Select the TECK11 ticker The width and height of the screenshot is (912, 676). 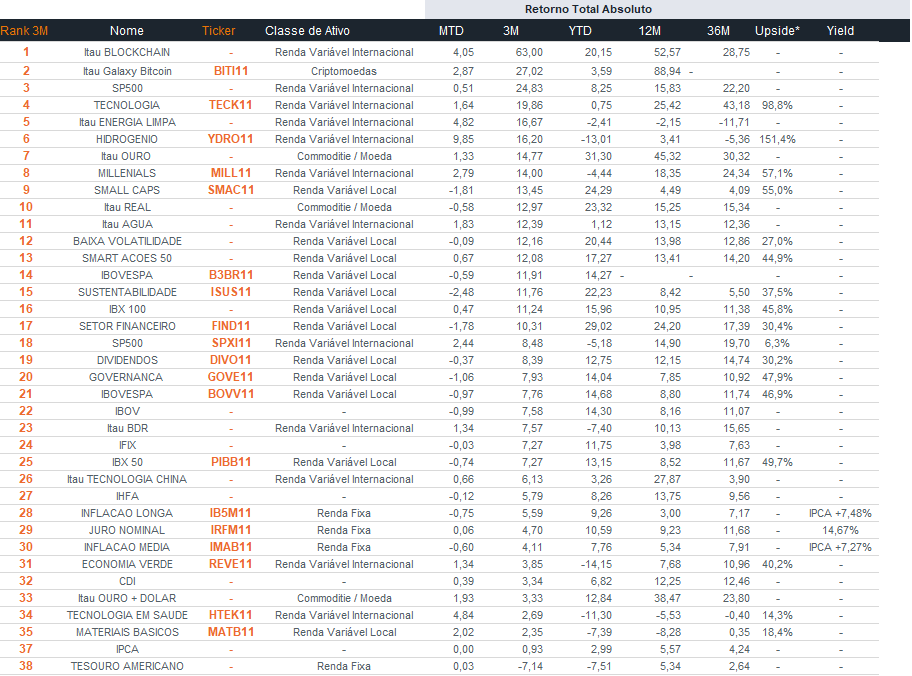point(231,105)
